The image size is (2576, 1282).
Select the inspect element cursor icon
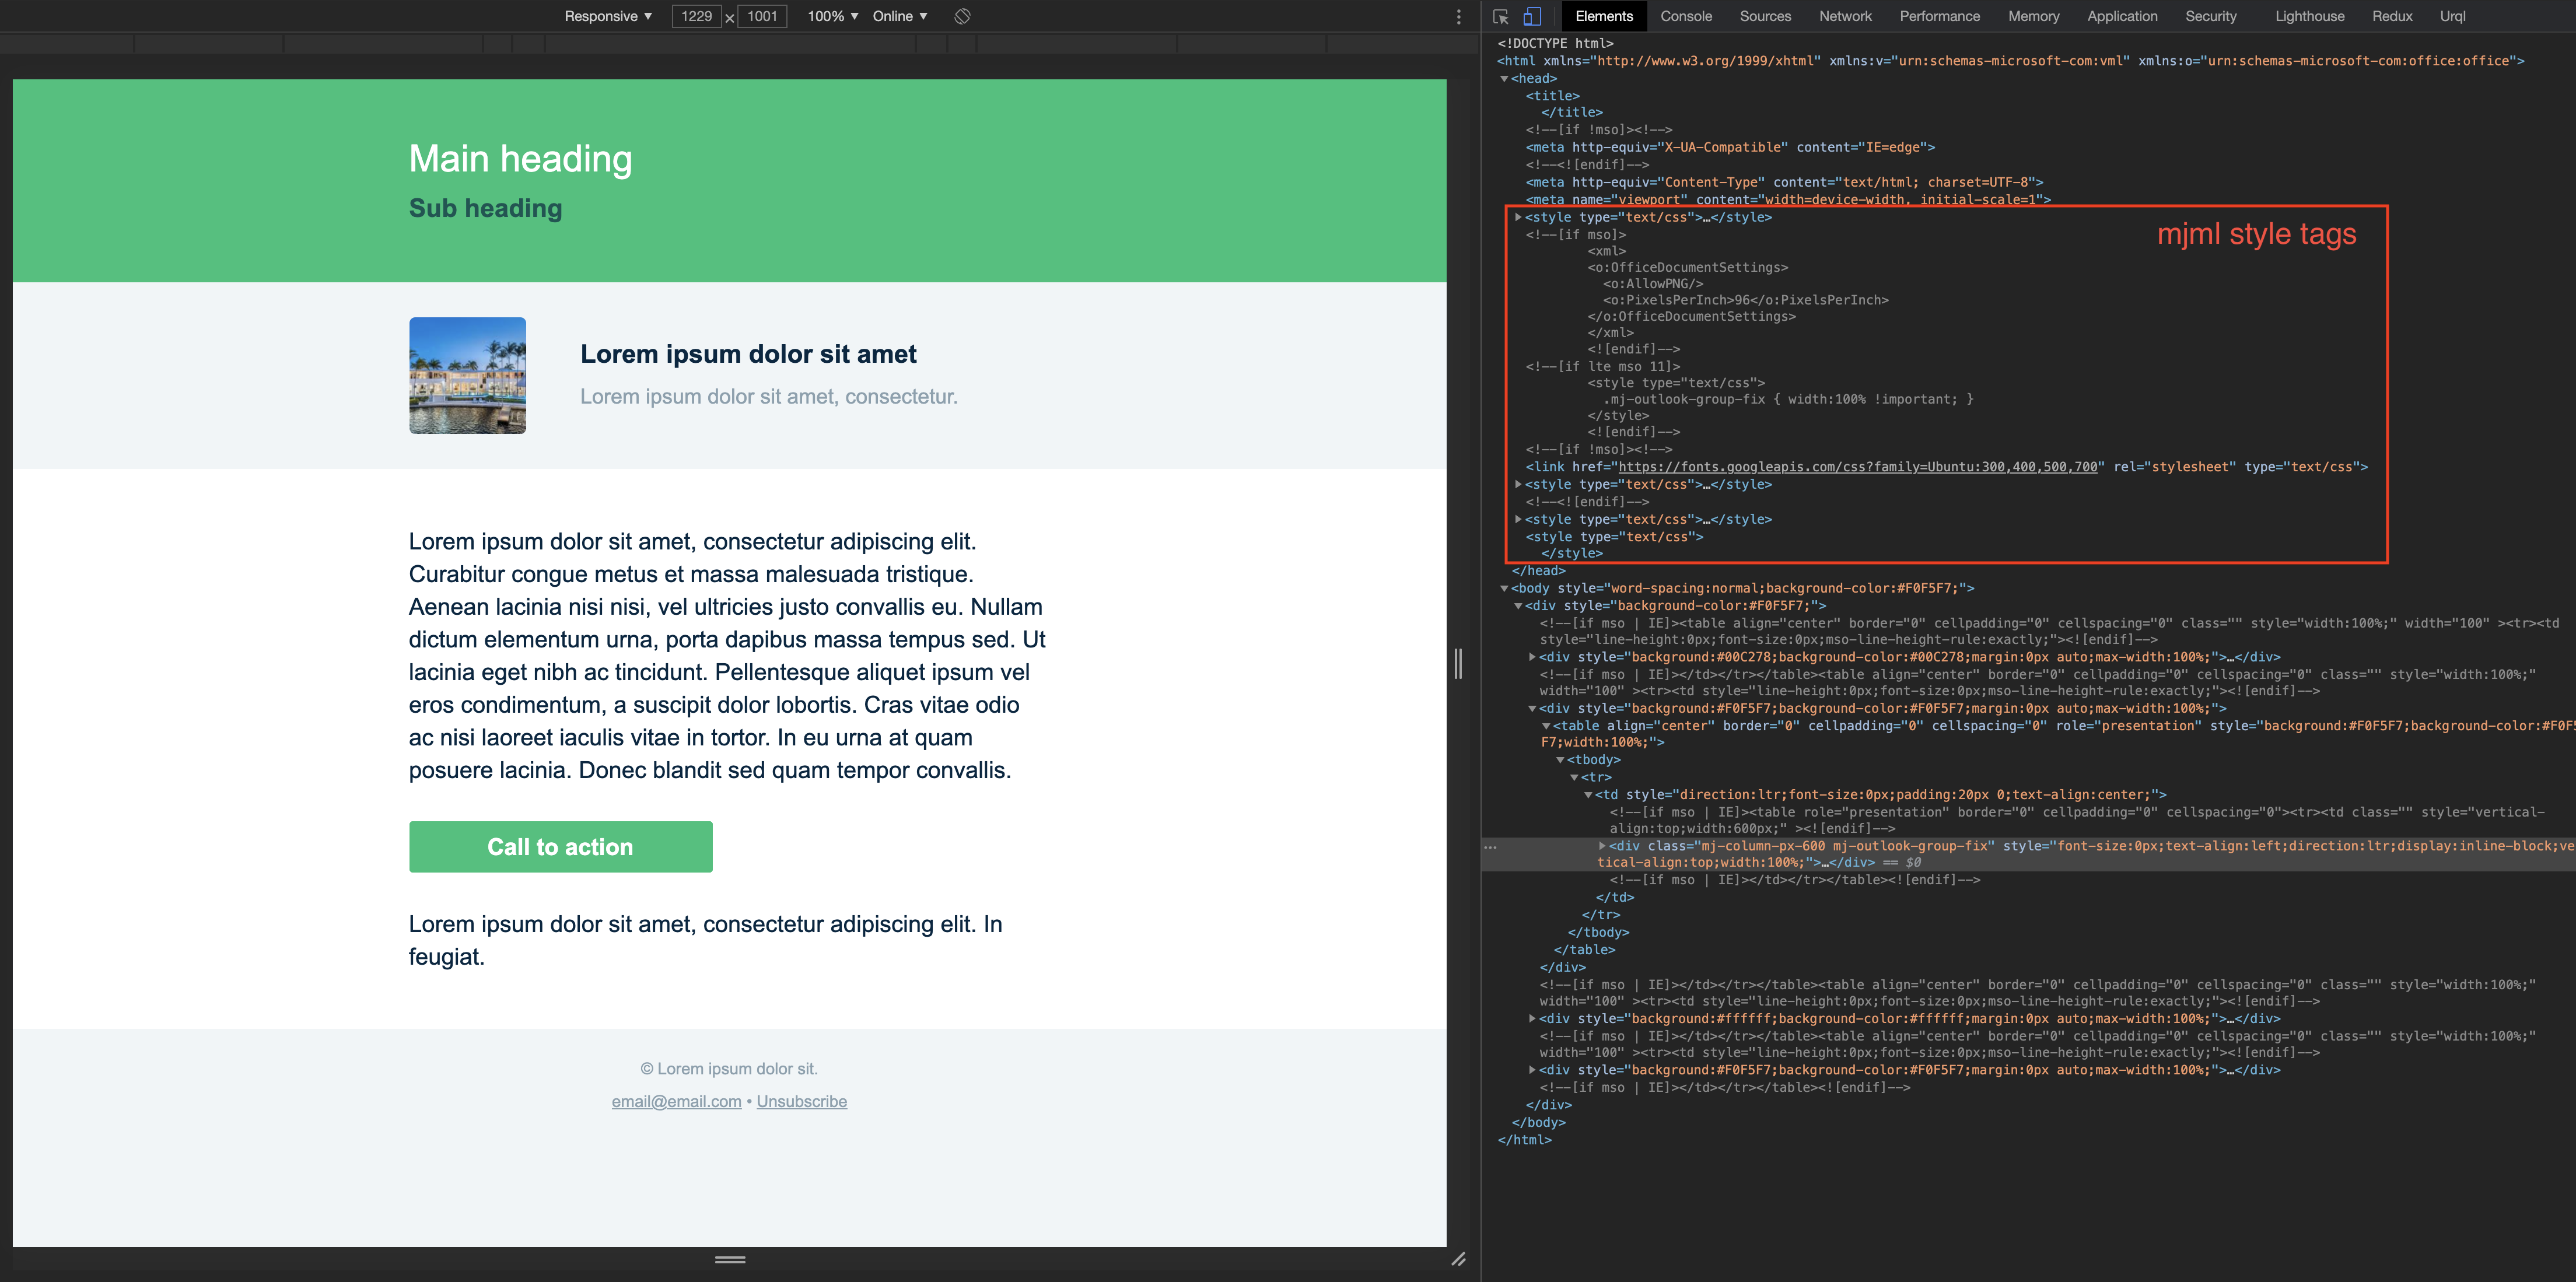[x=1500, y=16]
